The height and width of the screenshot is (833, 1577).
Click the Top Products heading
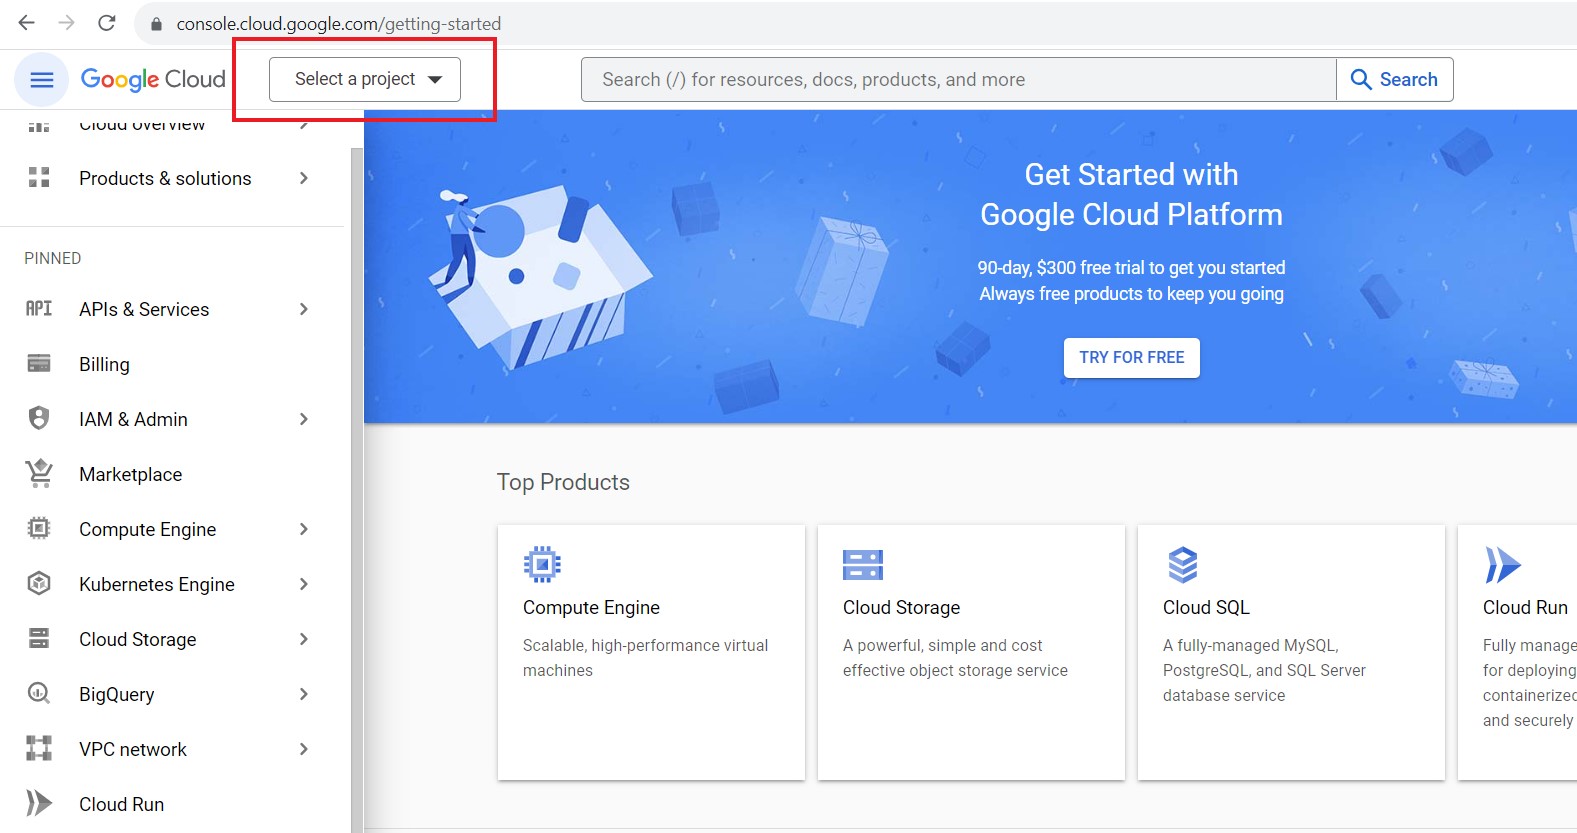(563, 482)
